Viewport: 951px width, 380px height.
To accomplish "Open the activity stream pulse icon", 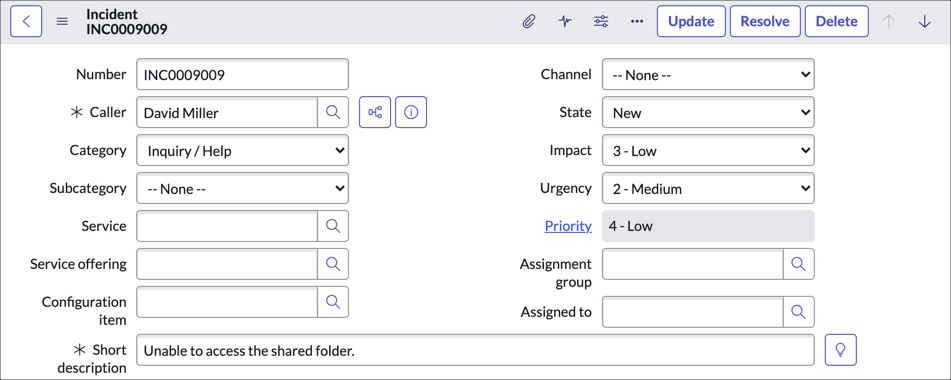I will coord(565,21).
